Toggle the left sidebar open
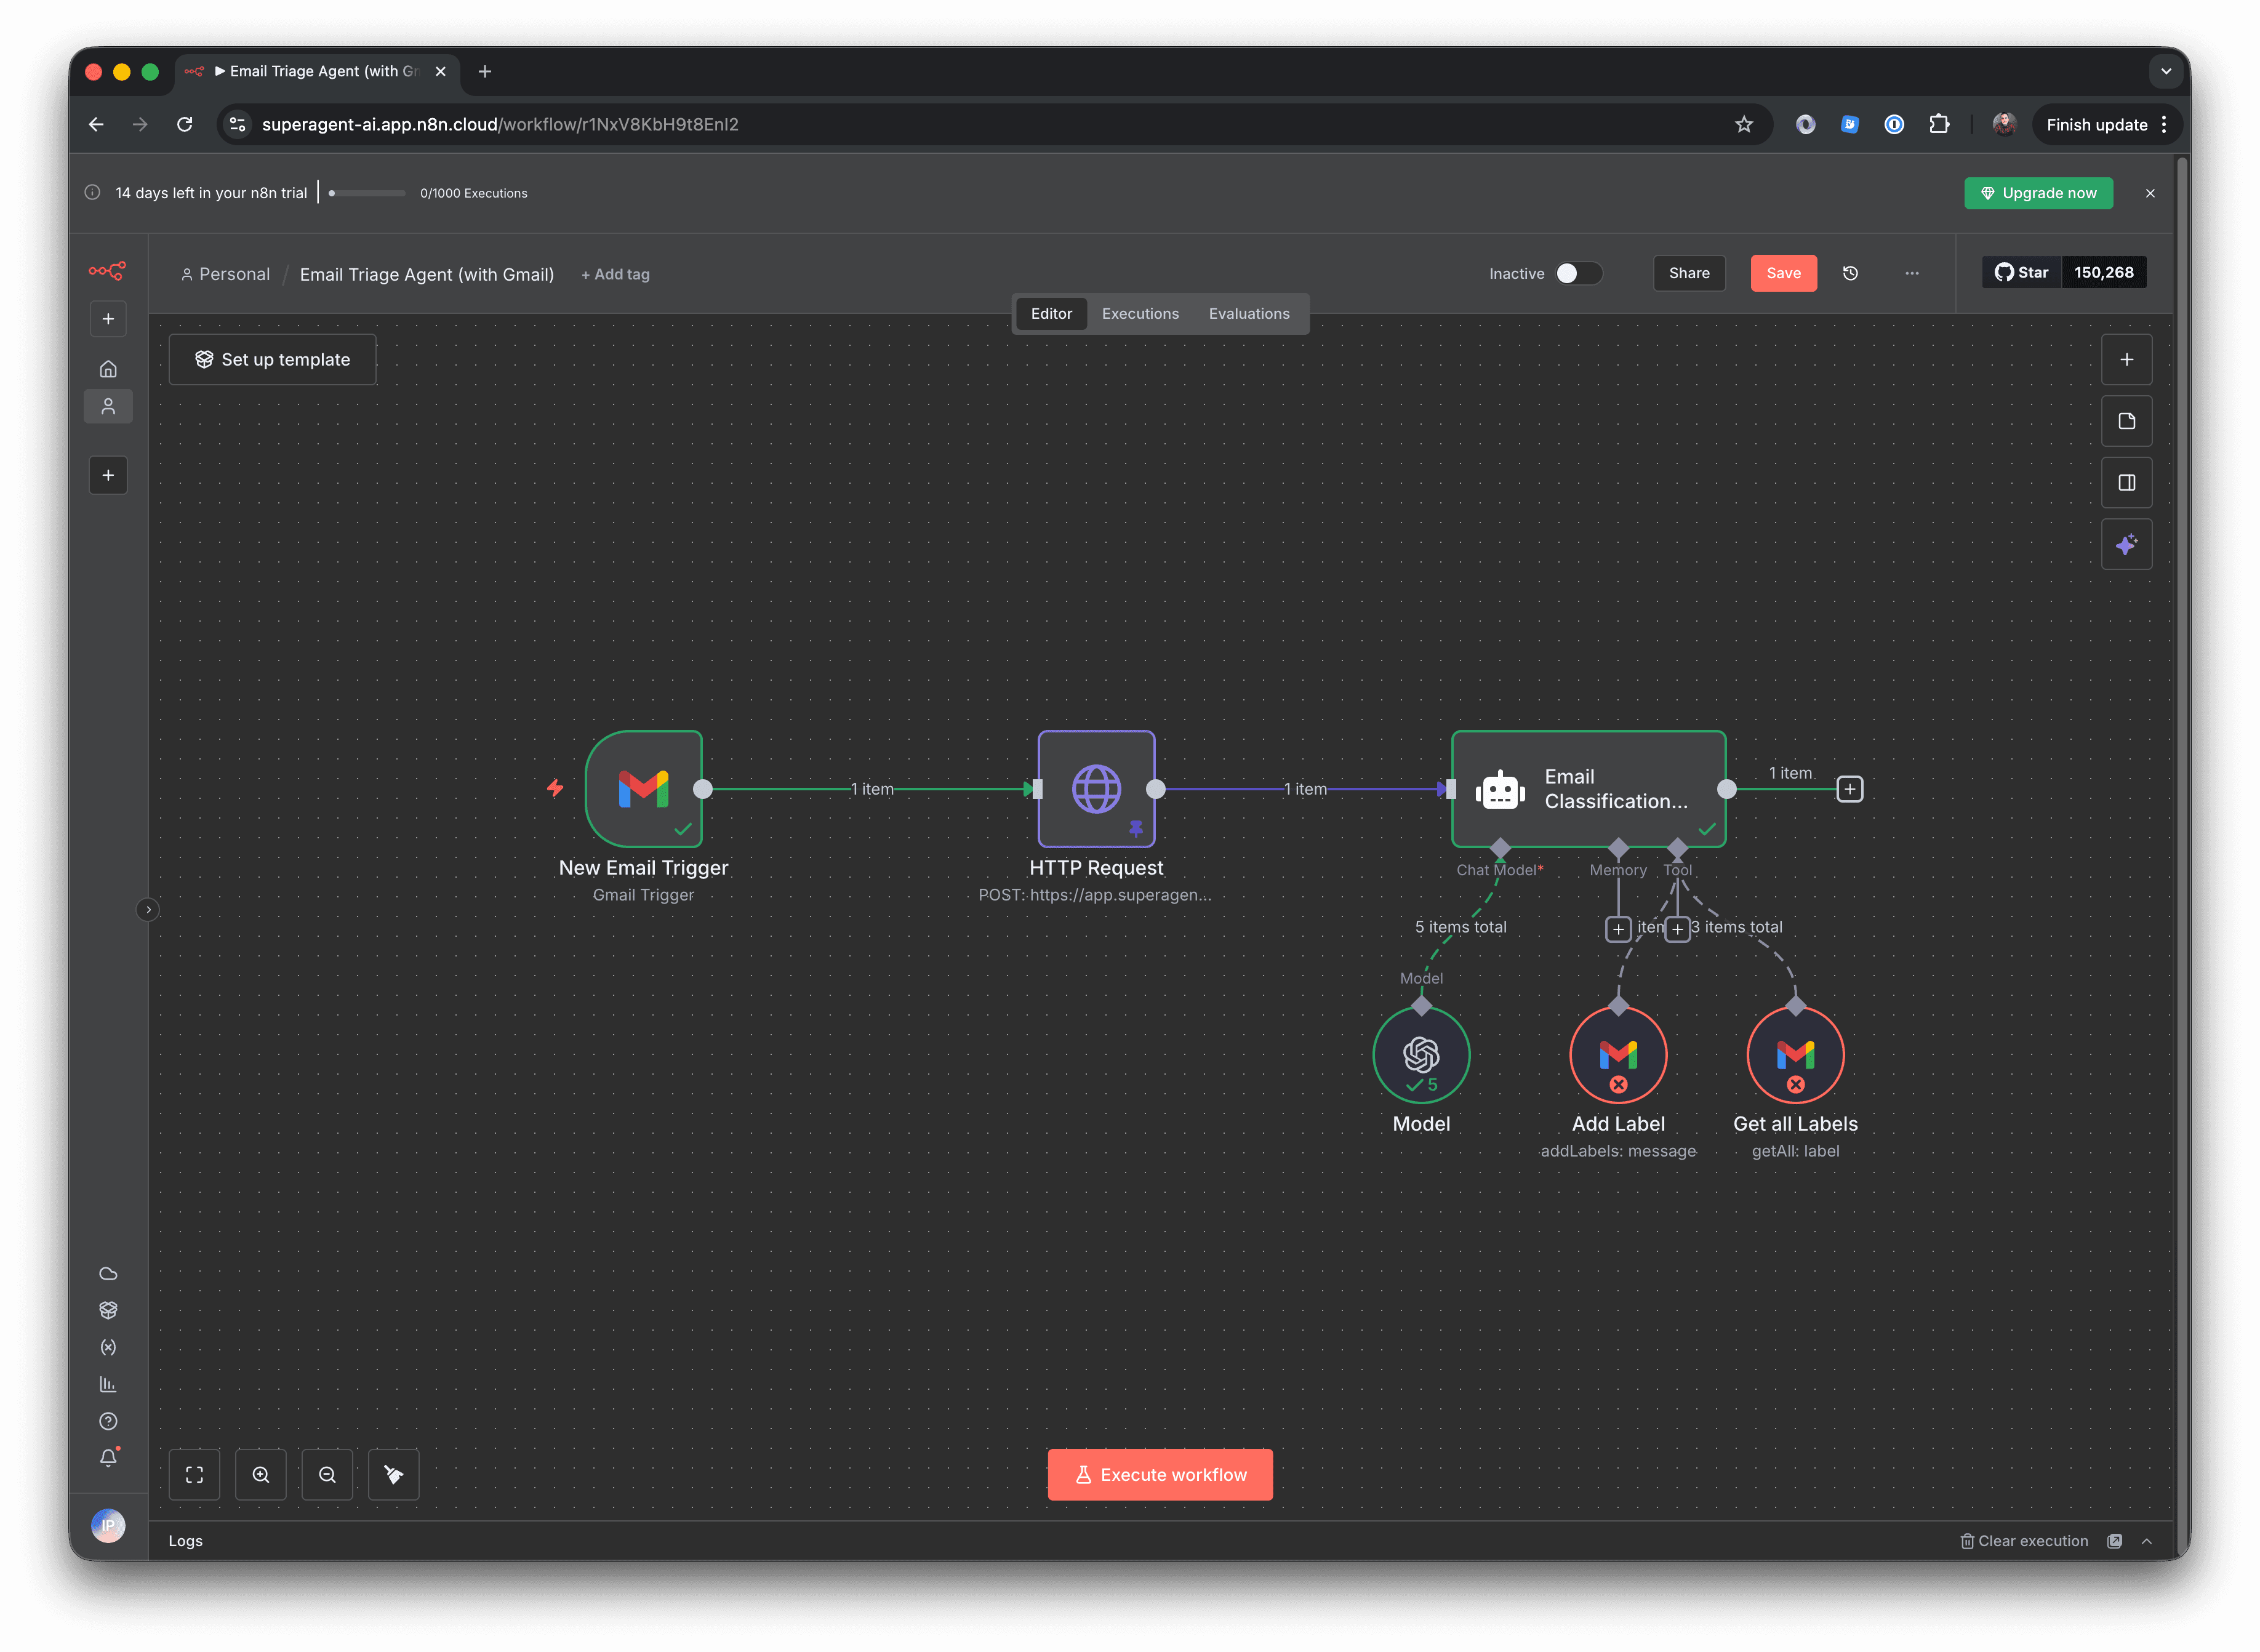 148,909
